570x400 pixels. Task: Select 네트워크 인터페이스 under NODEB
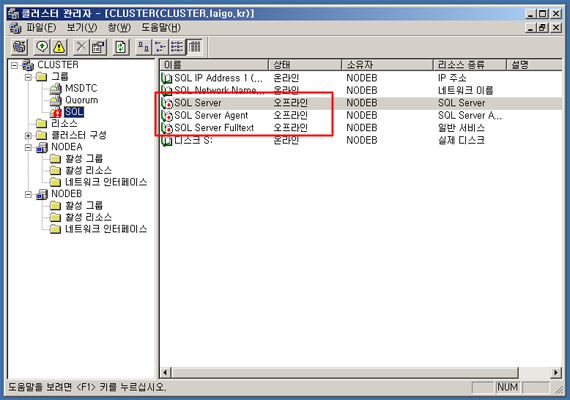click(106, 229)
